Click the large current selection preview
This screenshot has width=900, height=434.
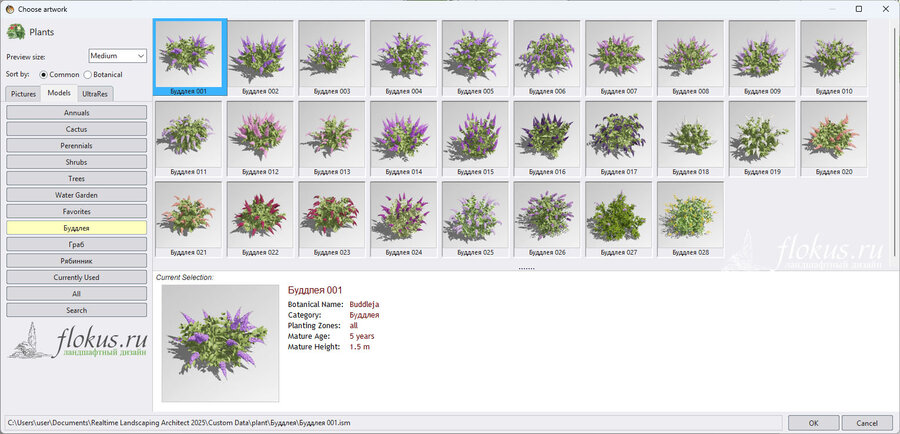pos(220,343)
